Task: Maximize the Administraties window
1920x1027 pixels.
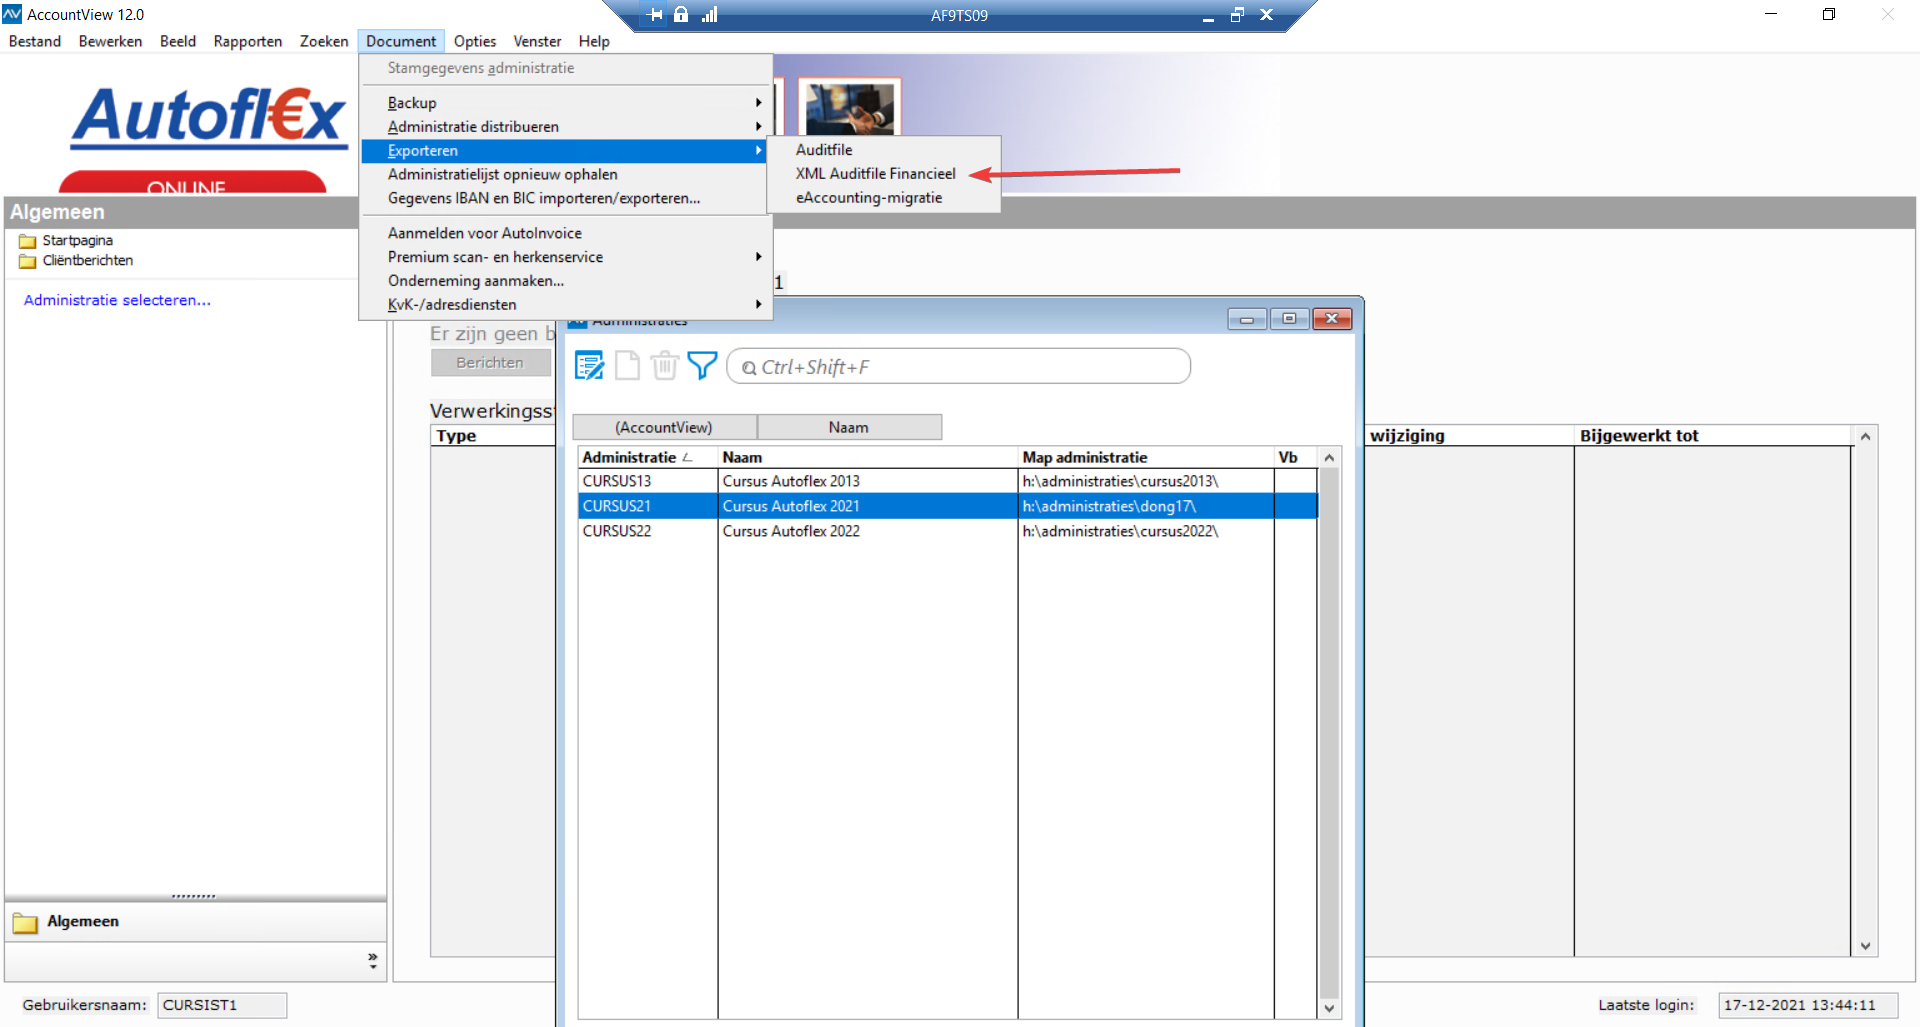Action: [1289, 319]
